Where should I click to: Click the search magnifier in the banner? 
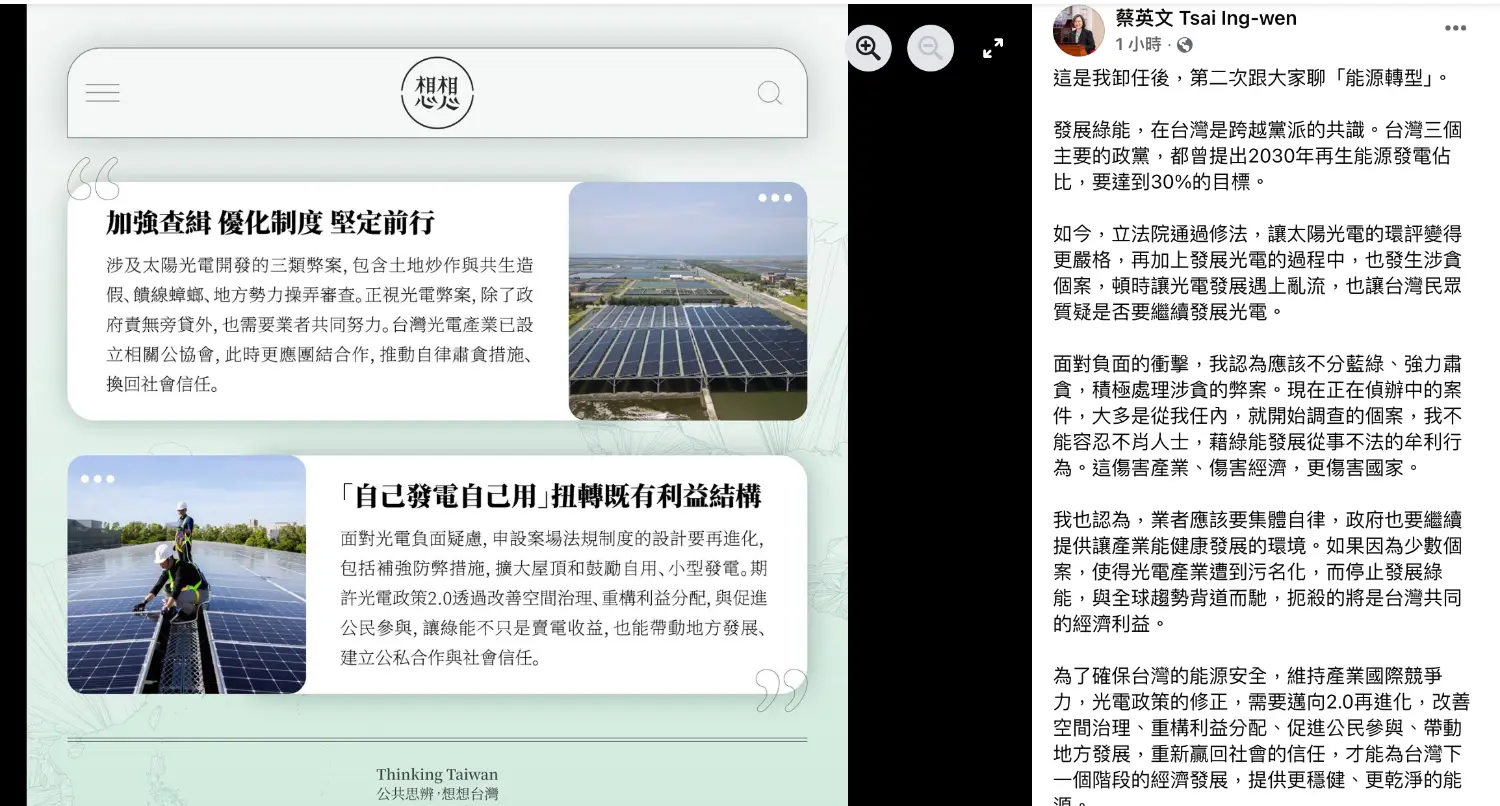[769, 93]
